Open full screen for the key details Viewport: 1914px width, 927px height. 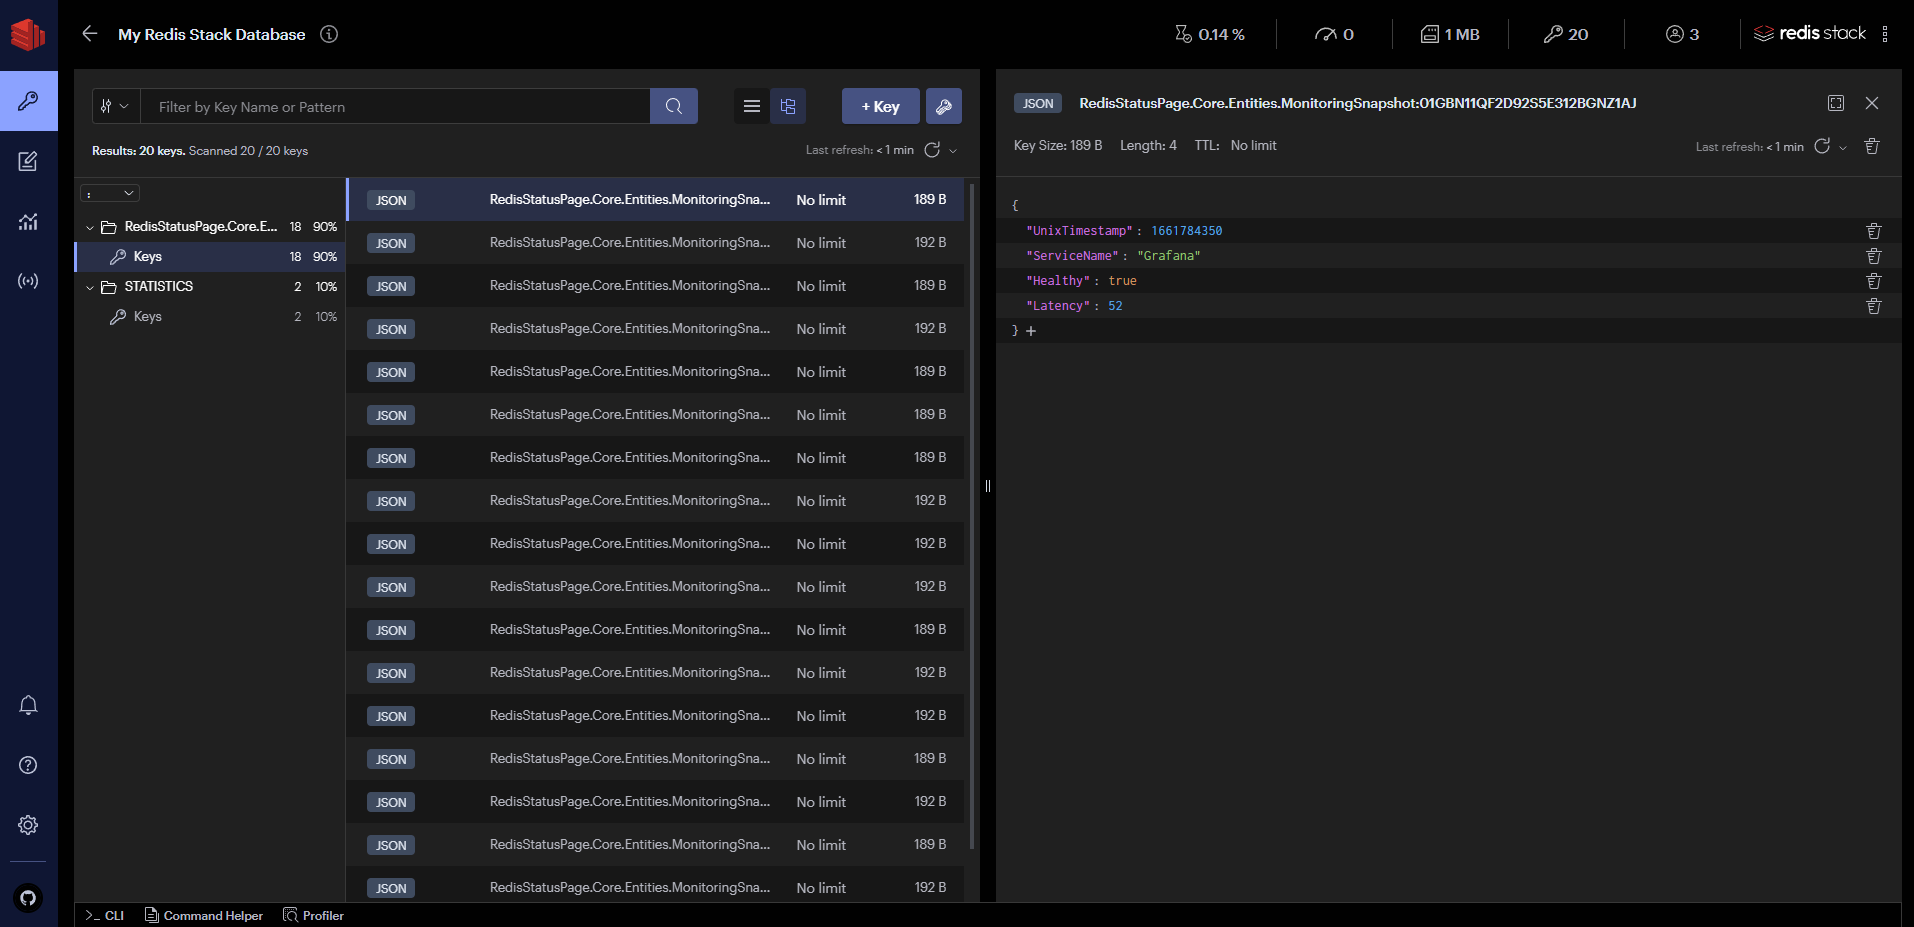tap(1836, 103)
